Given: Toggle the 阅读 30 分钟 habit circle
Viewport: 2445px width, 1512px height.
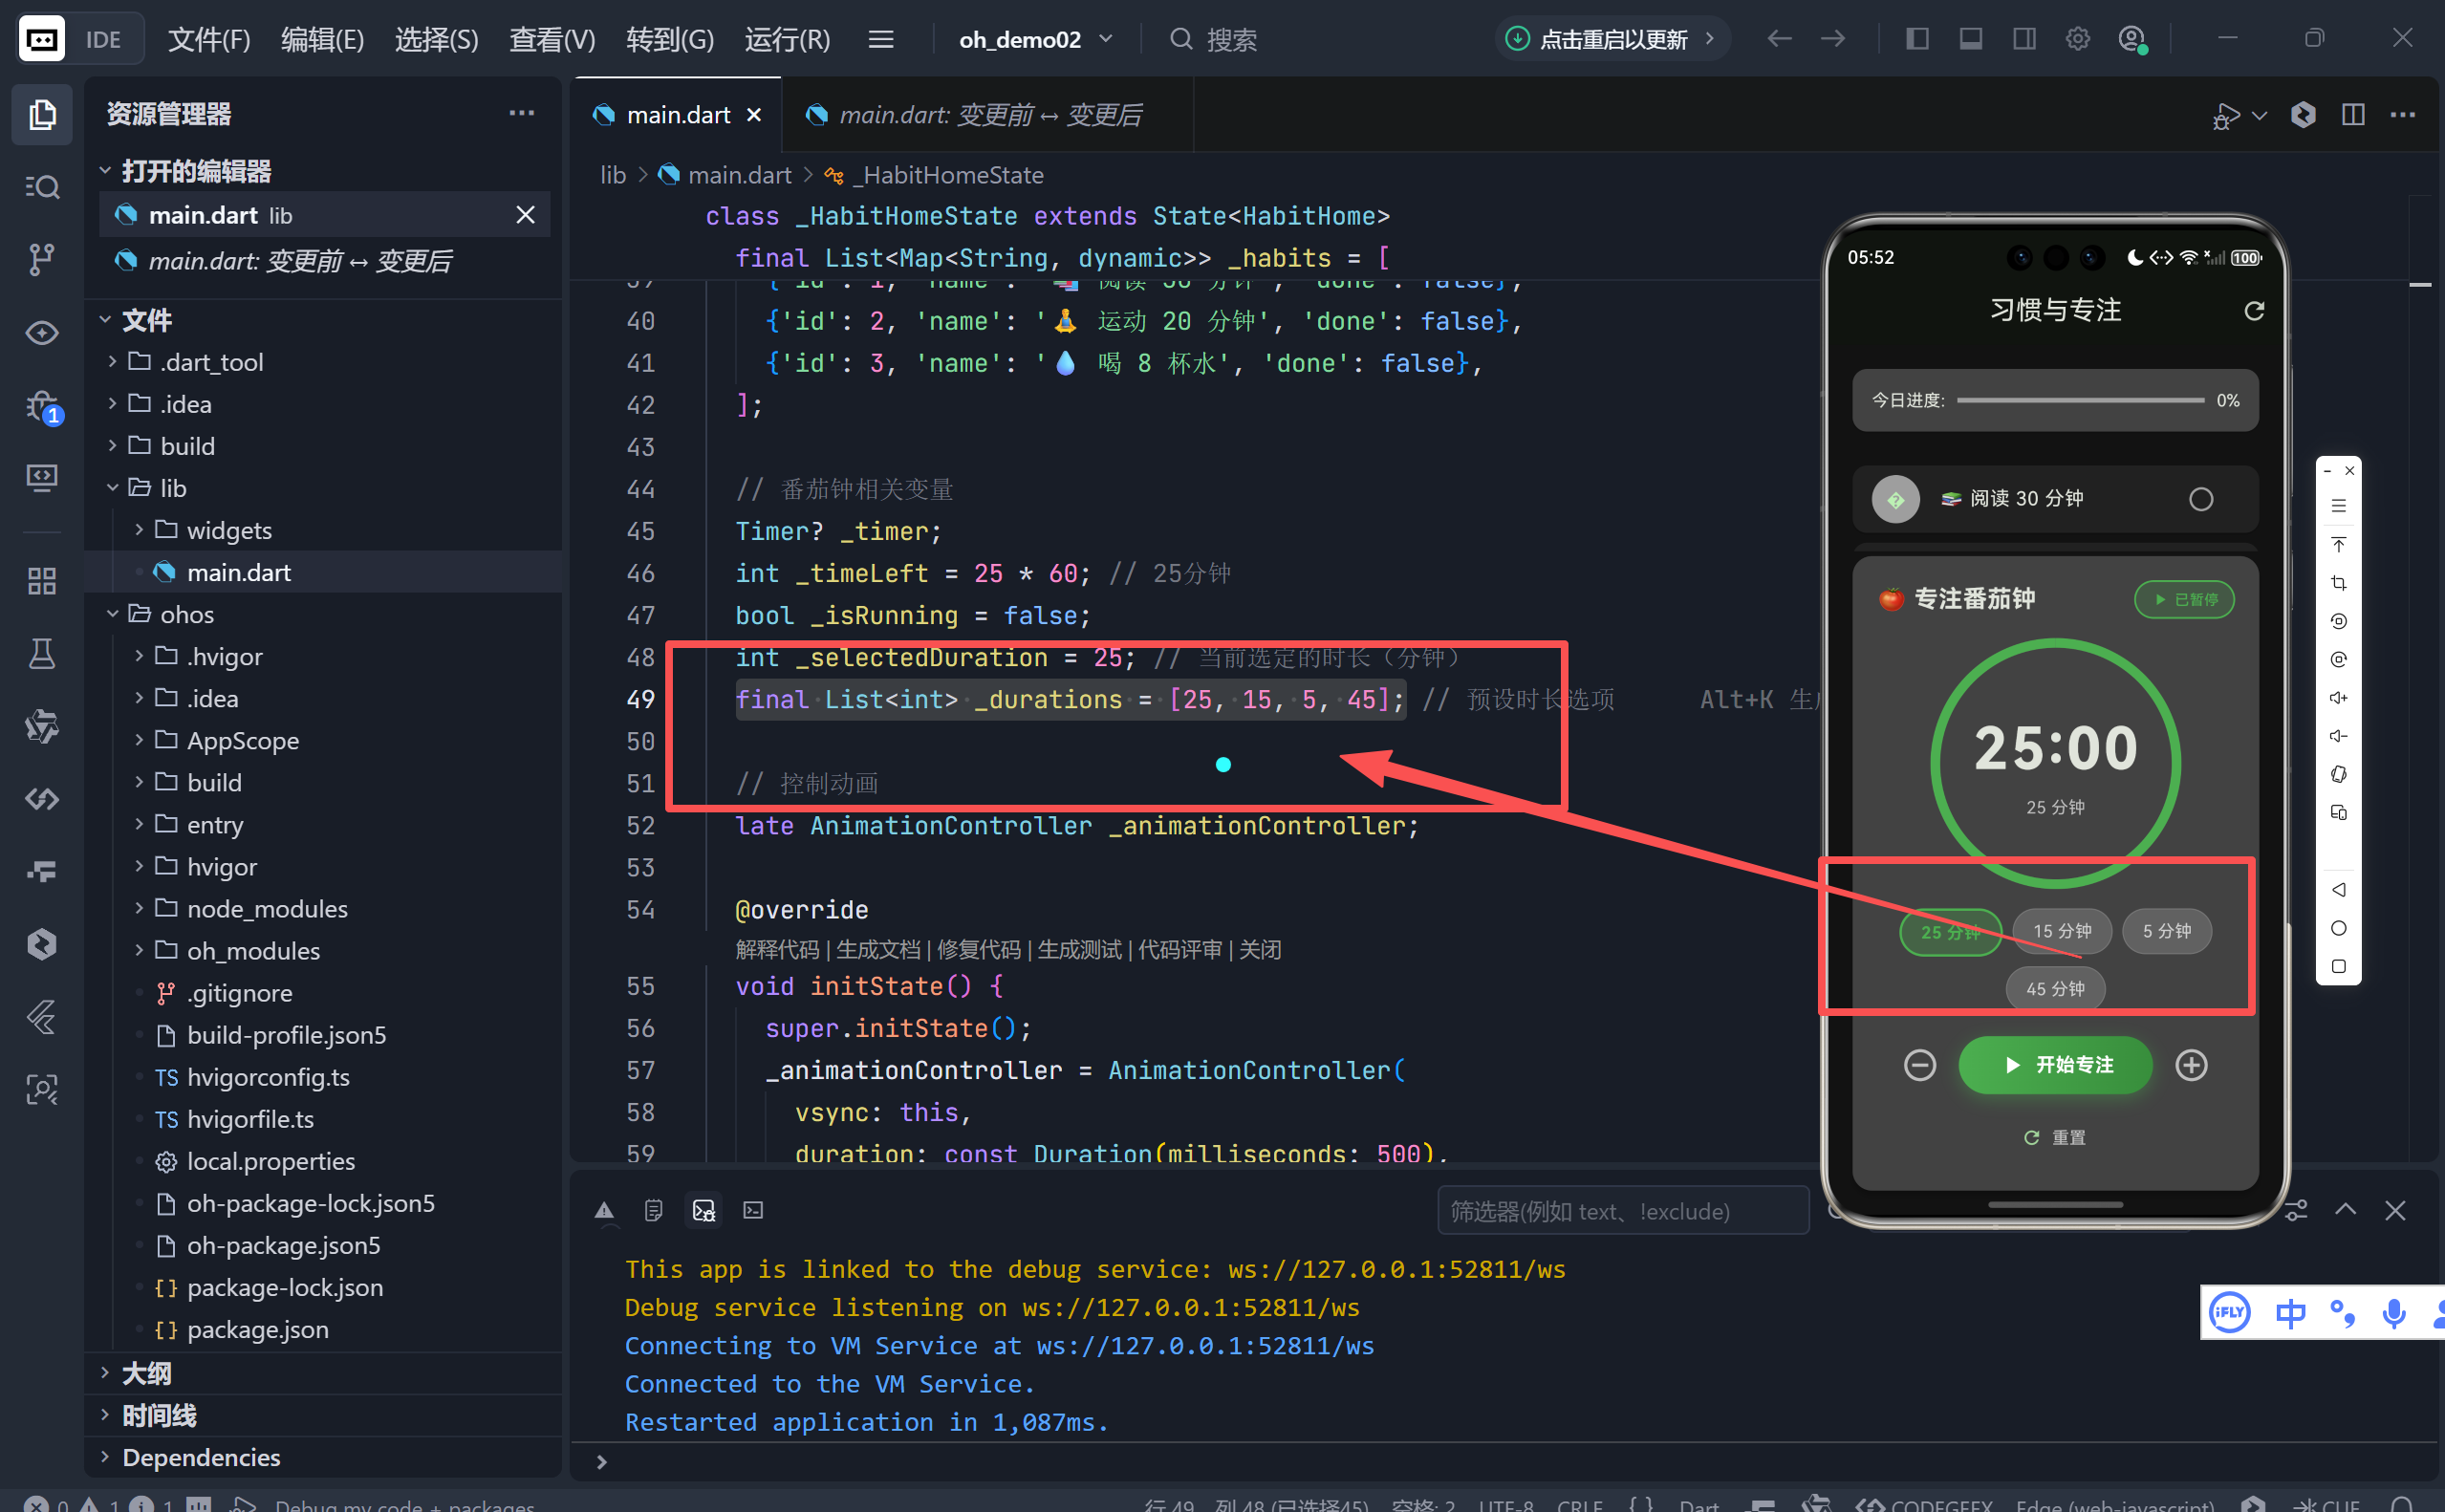Looking at the screenshot, I should point(2200,499).
